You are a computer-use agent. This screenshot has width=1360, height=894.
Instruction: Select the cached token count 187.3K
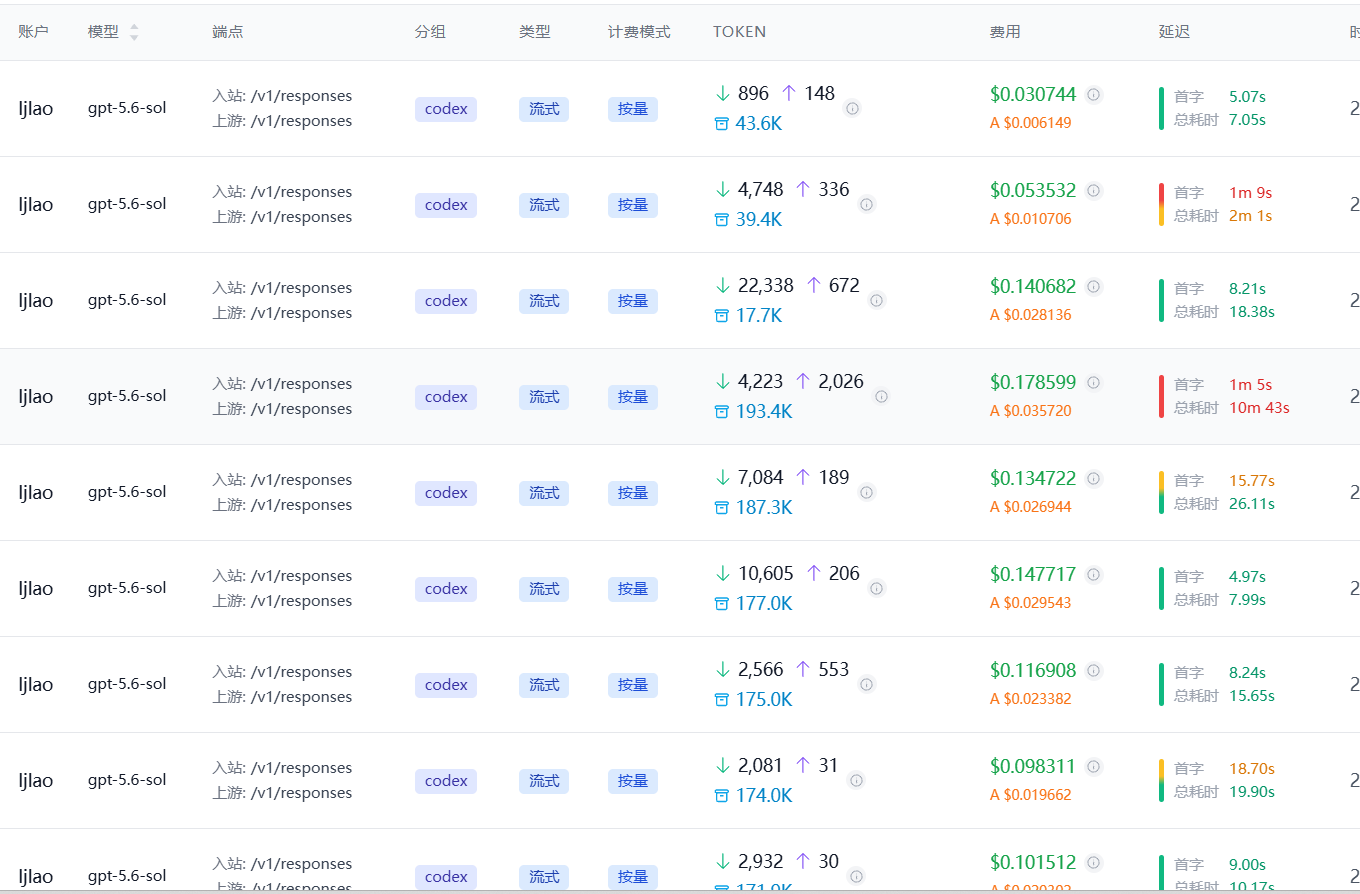pyautogui.click(x=764, y=508)
